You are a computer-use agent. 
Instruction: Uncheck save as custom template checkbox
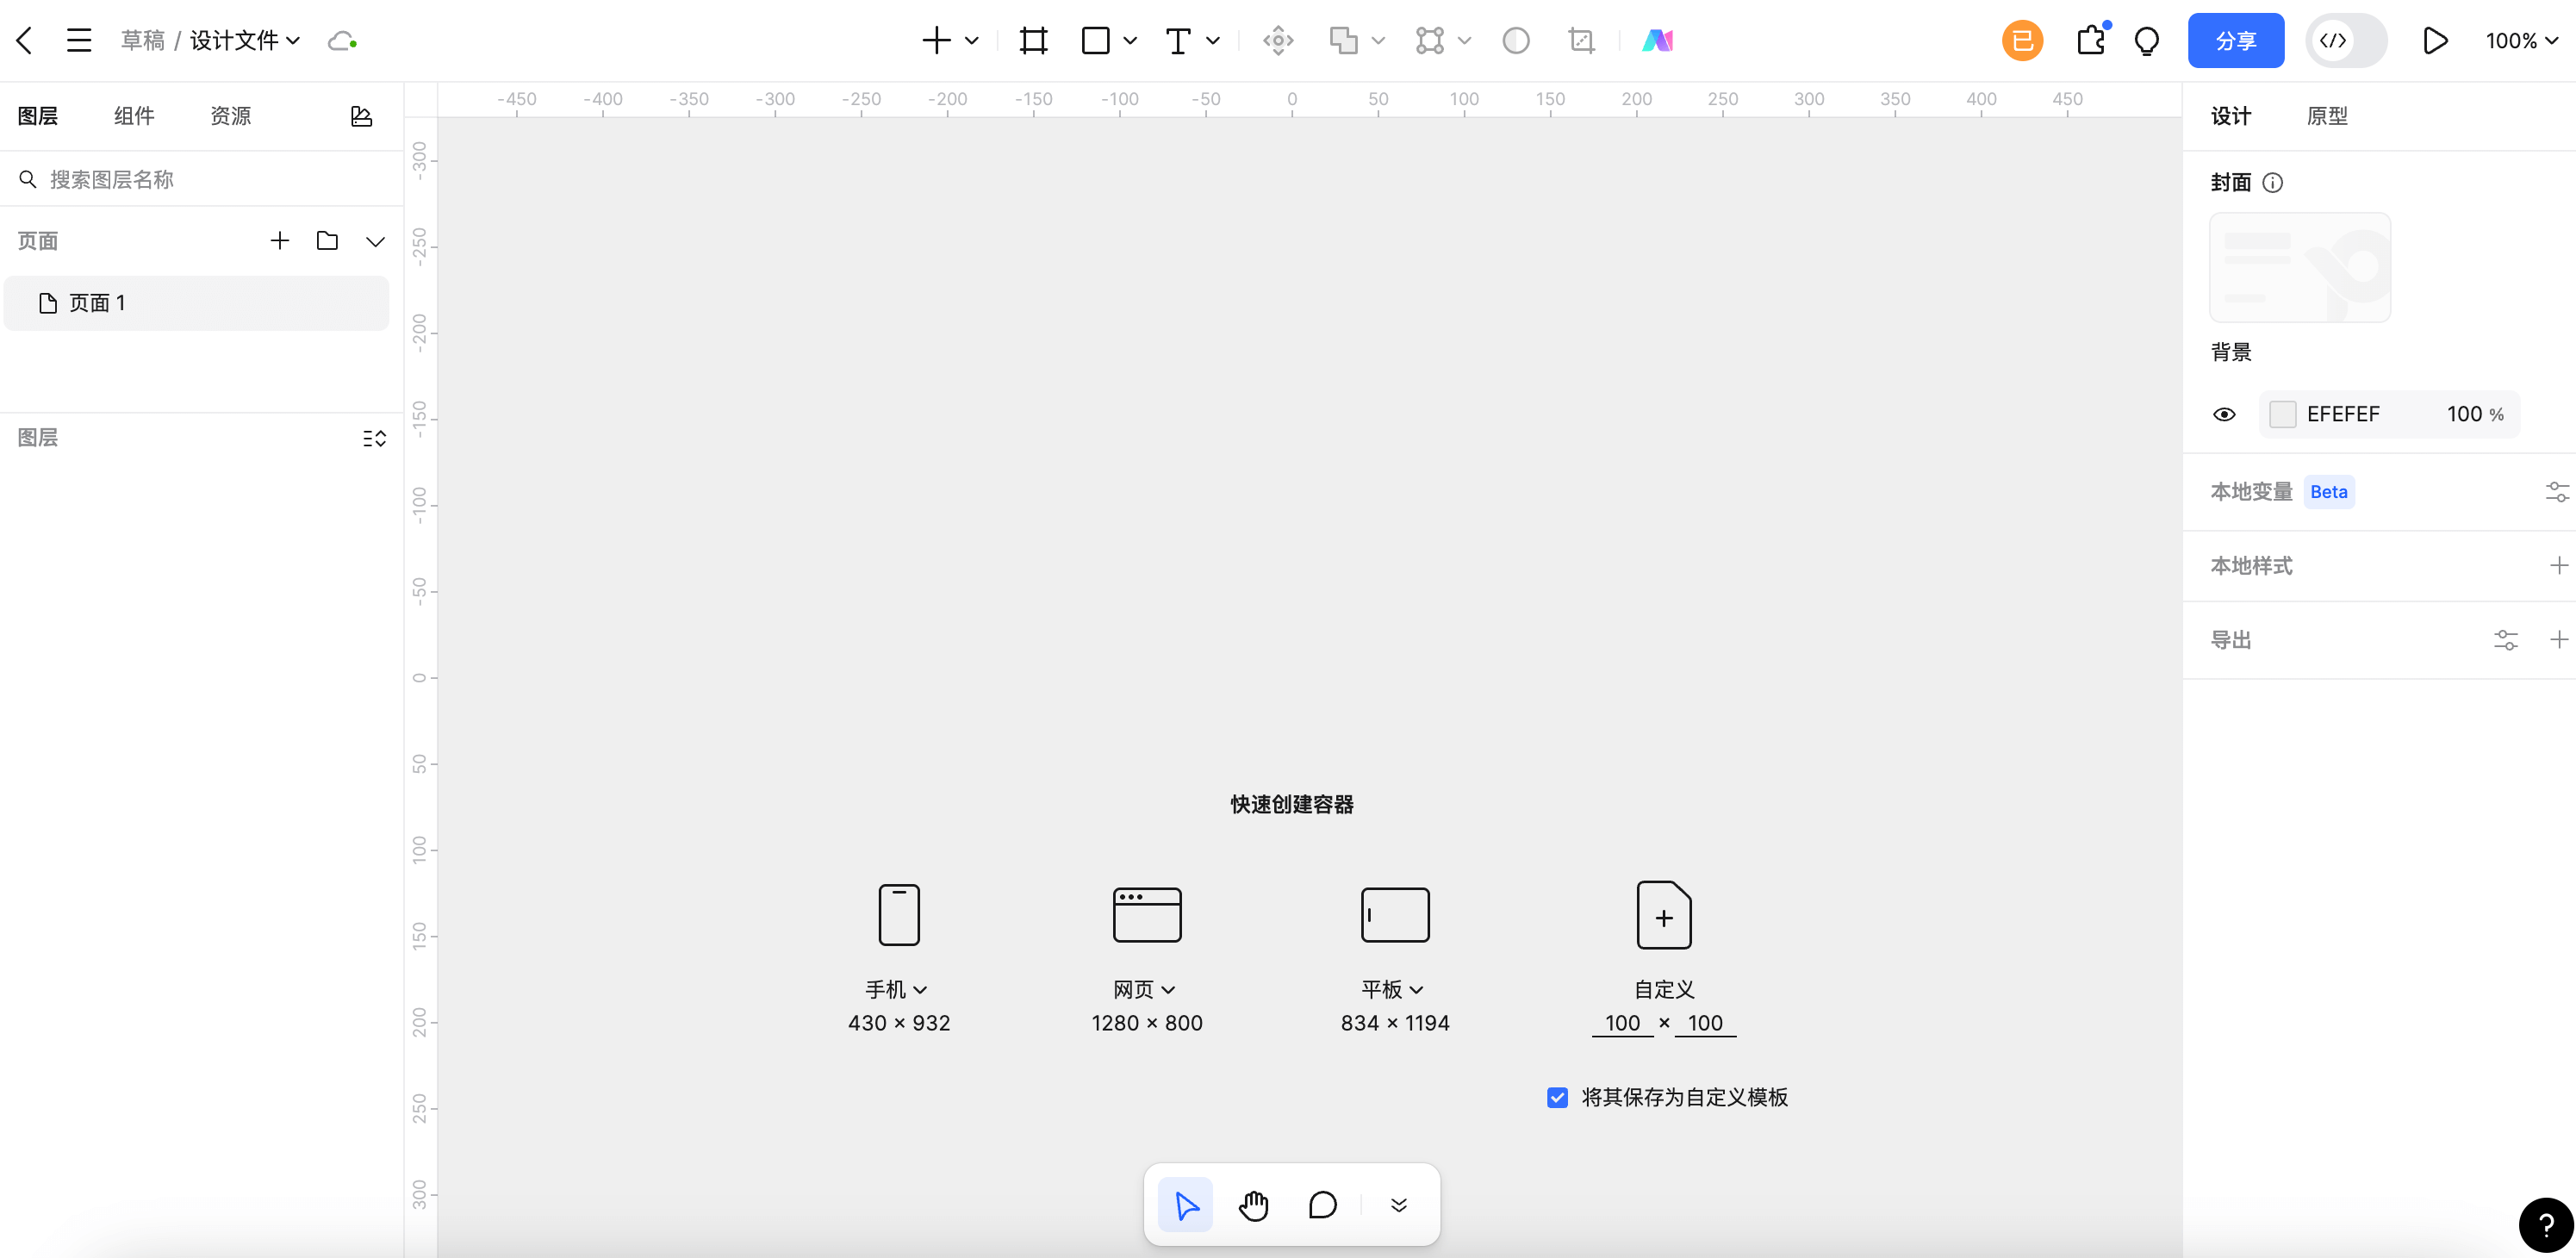coord(1557,1097)
